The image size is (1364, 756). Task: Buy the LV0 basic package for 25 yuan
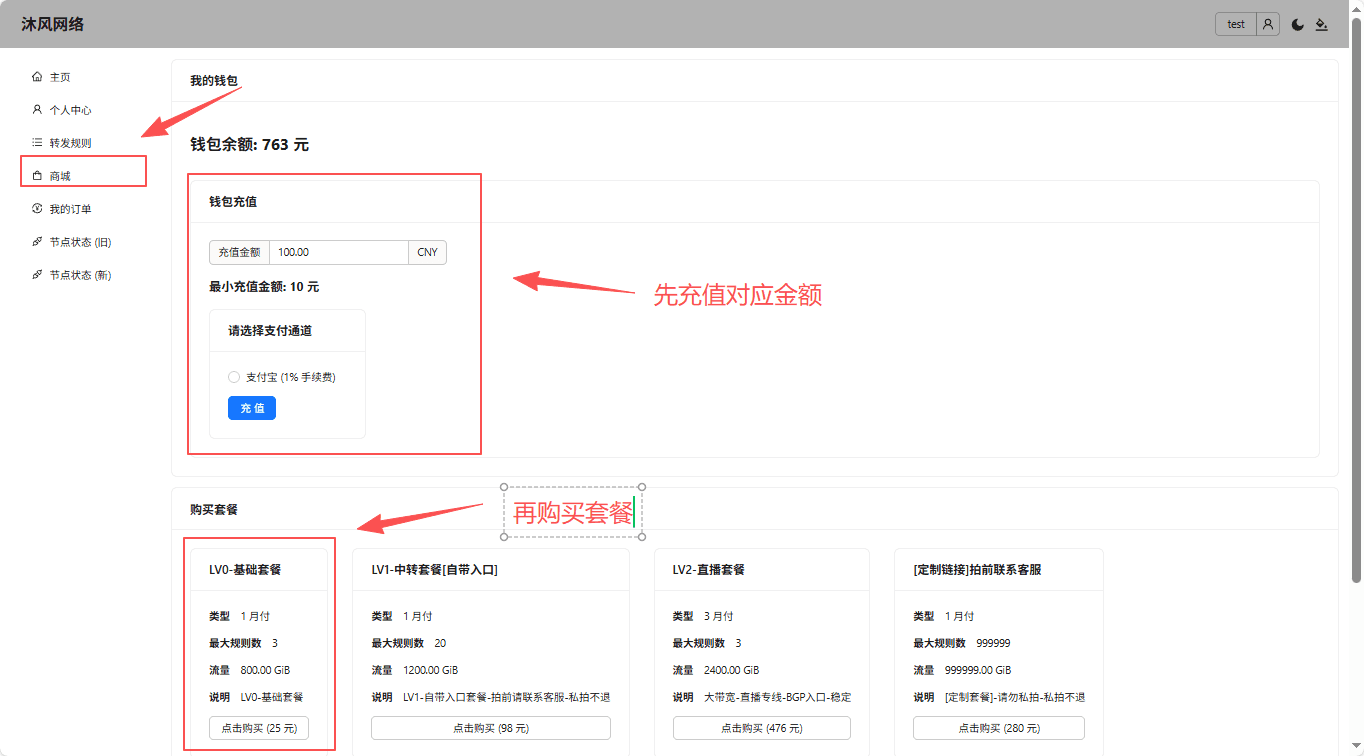point(259,728)
